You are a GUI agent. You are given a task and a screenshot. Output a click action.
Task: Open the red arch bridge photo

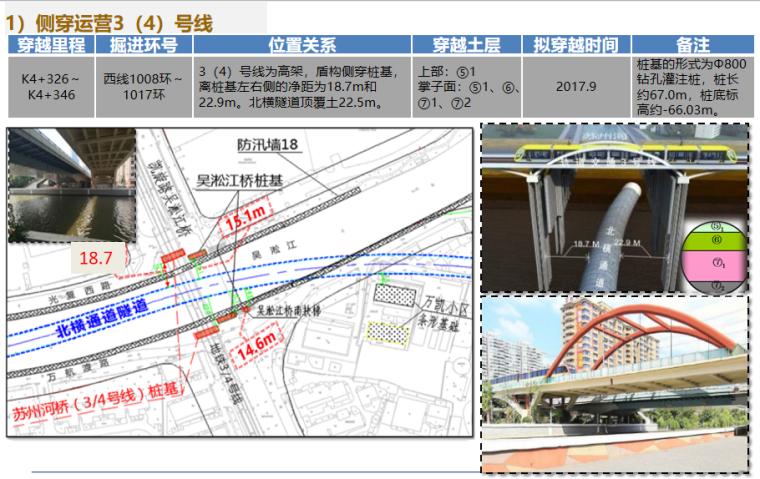pos(614,383)
